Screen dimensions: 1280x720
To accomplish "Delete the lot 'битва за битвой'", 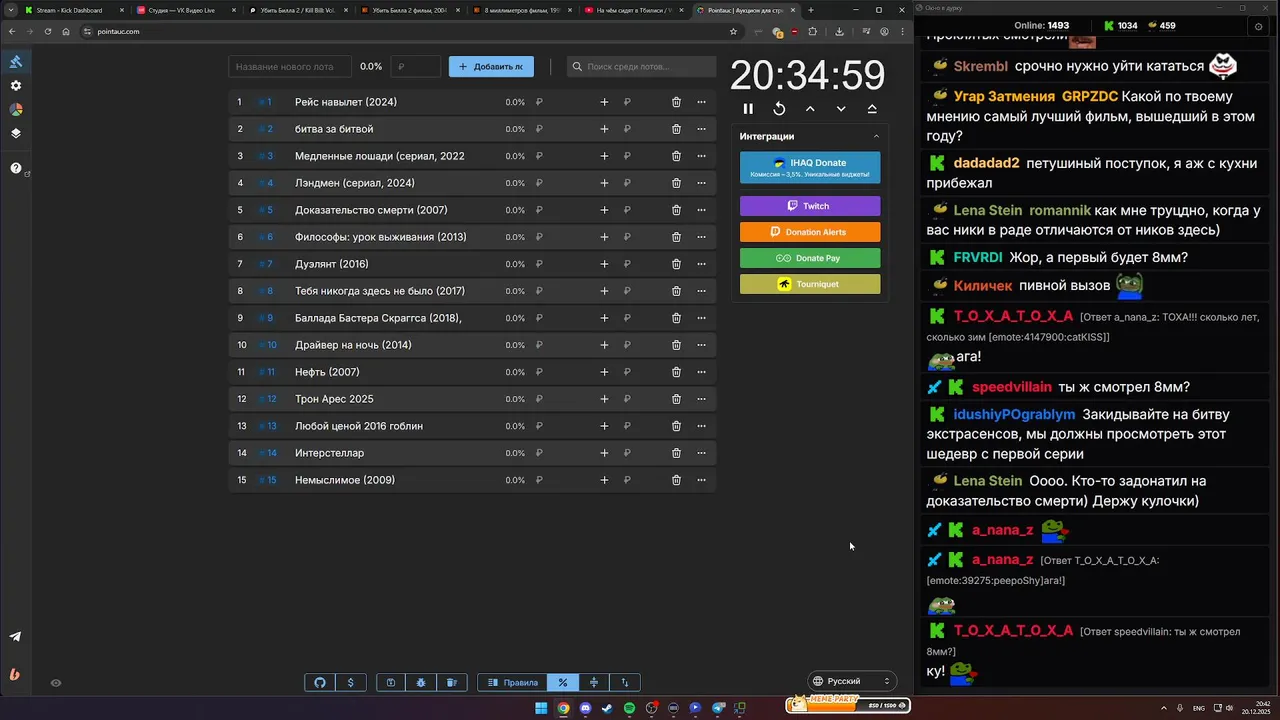I will coord(676,129).
